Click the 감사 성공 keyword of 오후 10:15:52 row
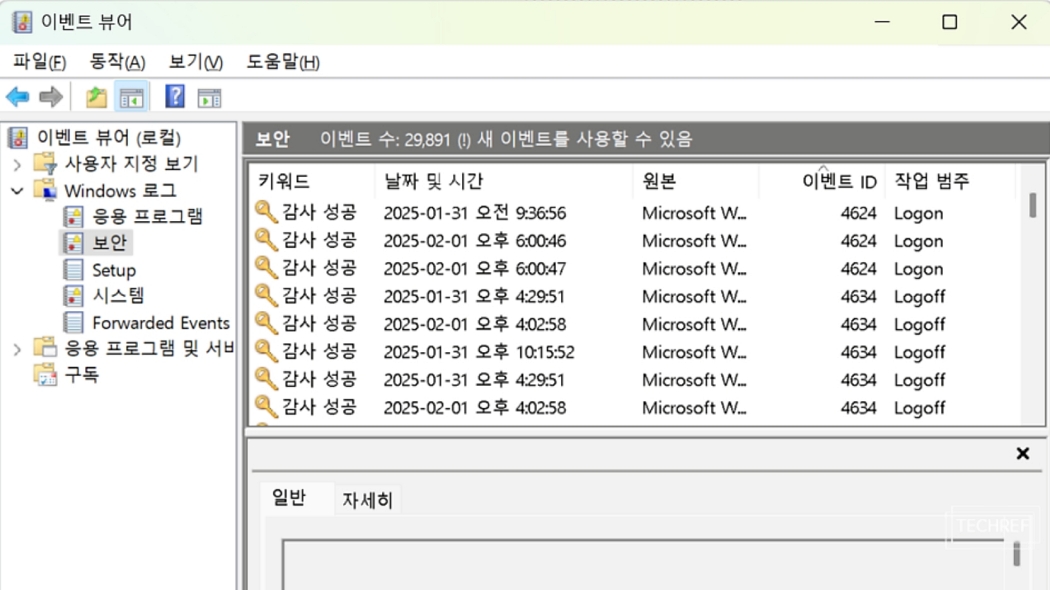This screenshot has height=590, width=1050. pos(319,352)
